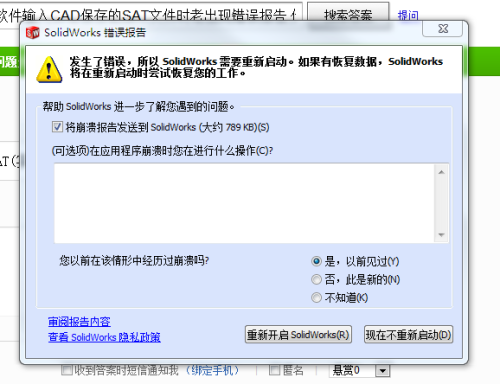500x384 pixels.
Task: Click the text box scrollbar down arrow
Action: pyautogui.click(x=442, y=235)
